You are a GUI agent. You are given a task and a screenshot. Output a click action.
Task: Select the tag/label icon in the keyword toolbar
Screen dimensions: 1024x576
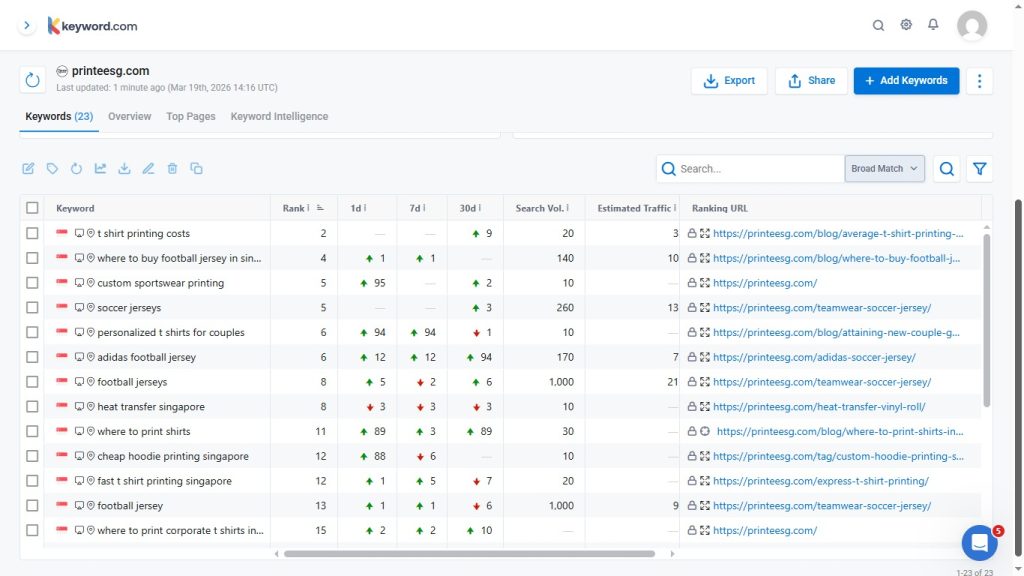click(x=52, y=168)
